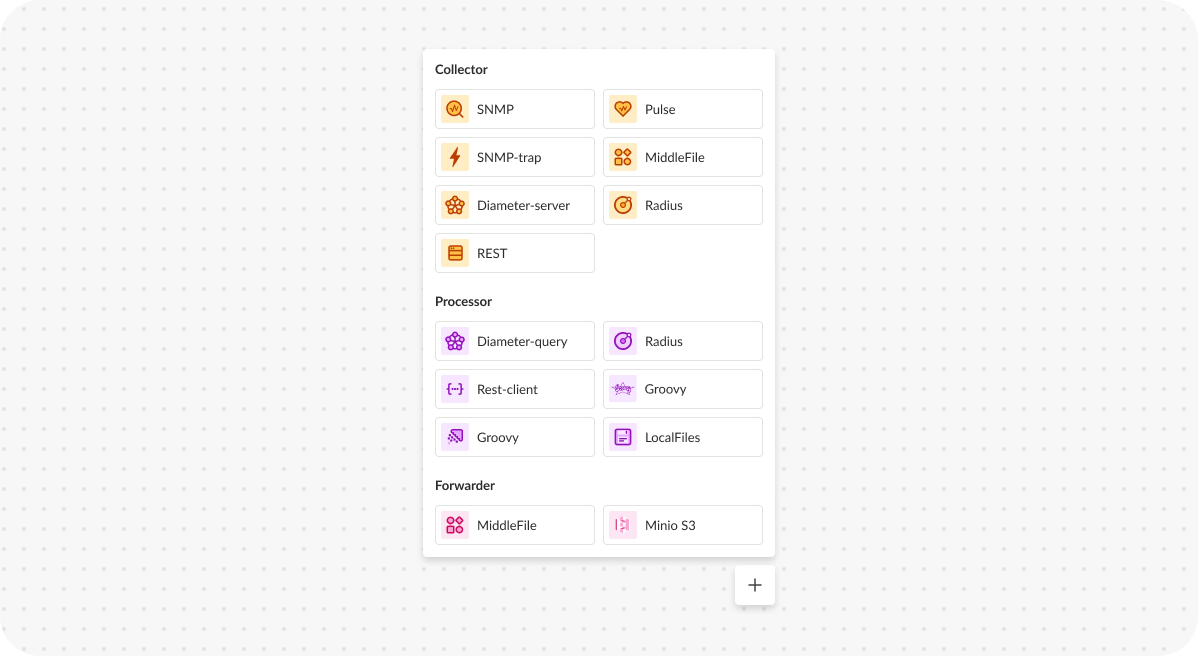
Task: Click the purple Processor Radius icon
Action: click(623, 341)
